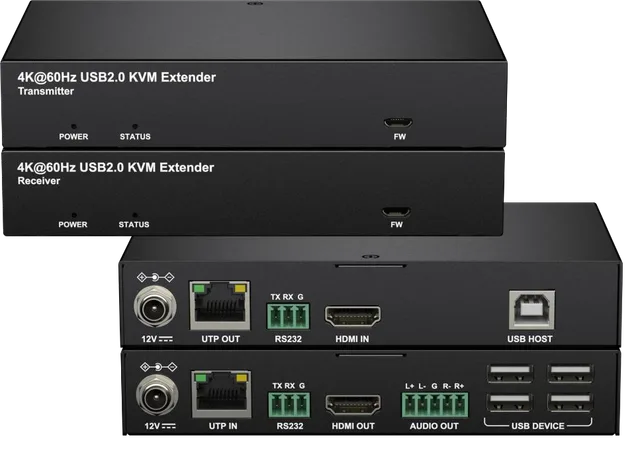Click the polarity symbol above the UTP IN unit's power jack

pos(158,367)
